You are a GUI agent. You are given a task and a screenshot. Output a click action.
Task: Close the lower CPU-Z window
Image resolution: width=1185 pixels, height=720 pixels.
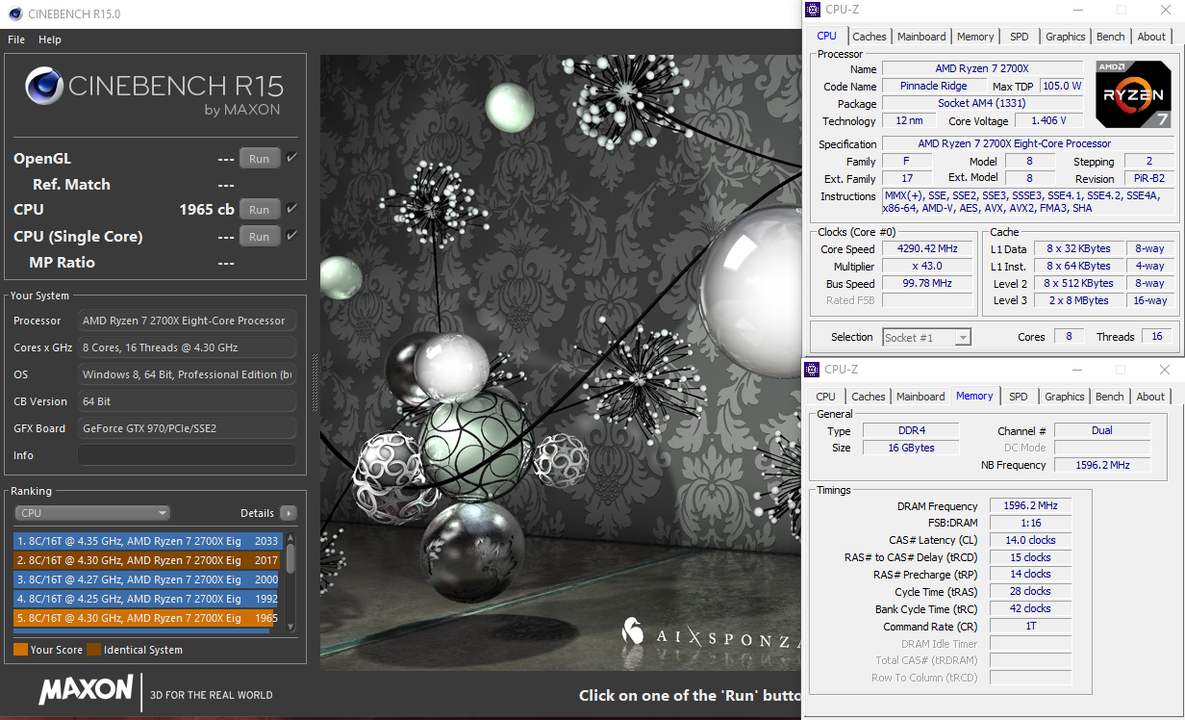point(1165,369)
